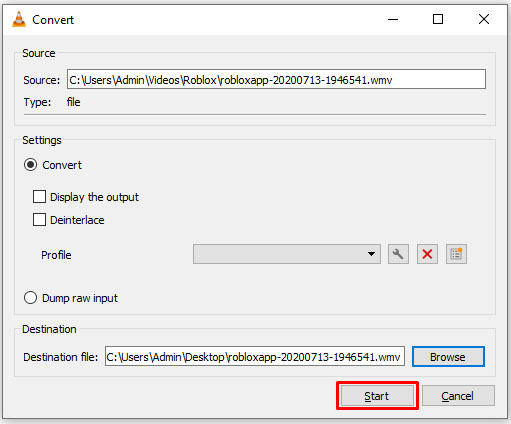Screen dimensions: 511x424
Task: Enable Display the output checkbox
Action: 39,197
